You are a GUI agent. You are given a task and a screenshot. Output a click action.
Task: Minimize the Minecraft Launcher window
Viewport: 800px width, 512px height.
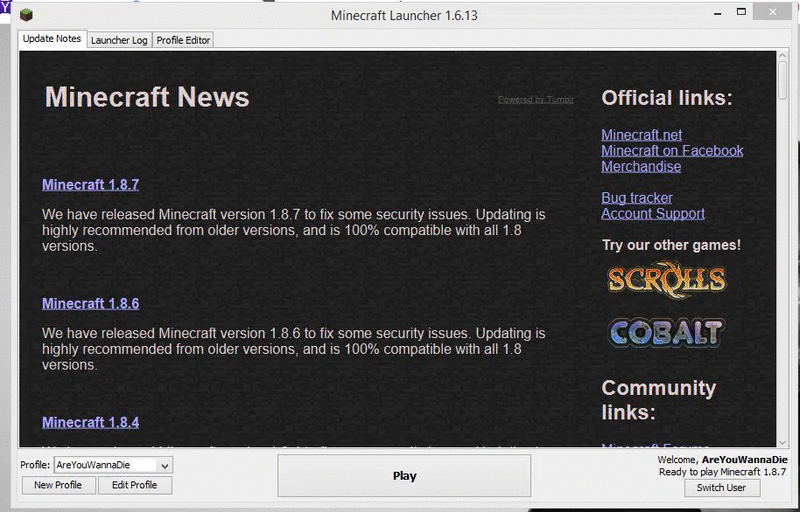tap(718, 13)
